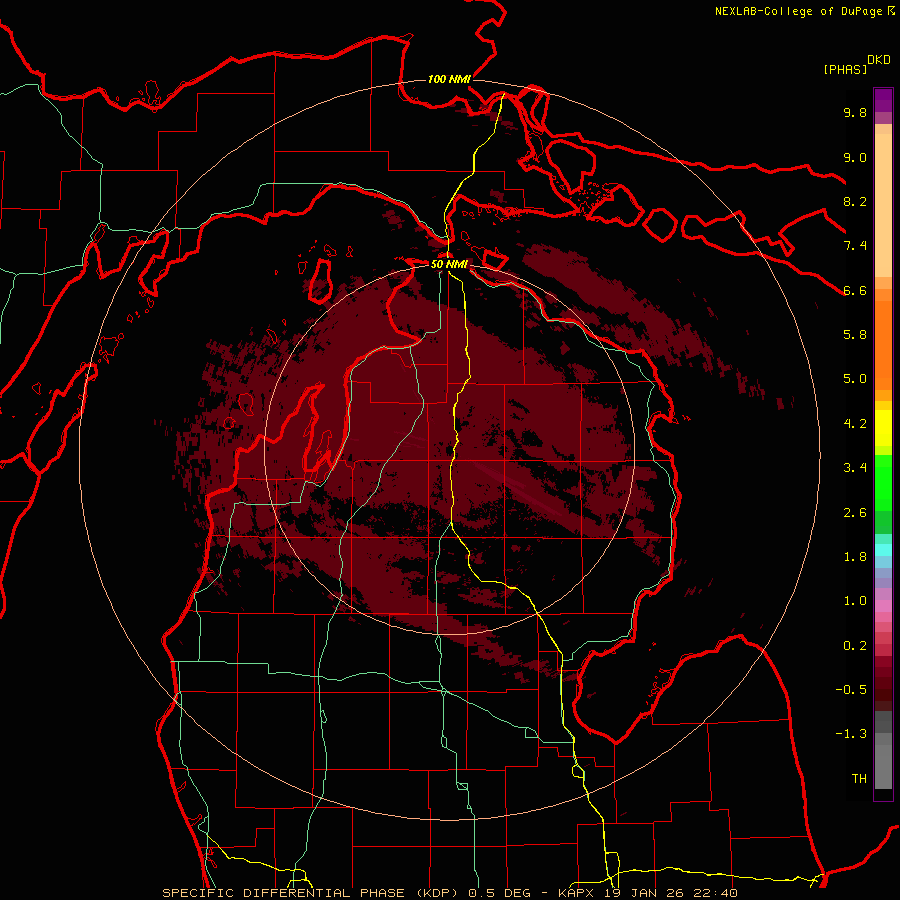
Task: Pick the cyan band in the color bar
Action: coord(883,550)
